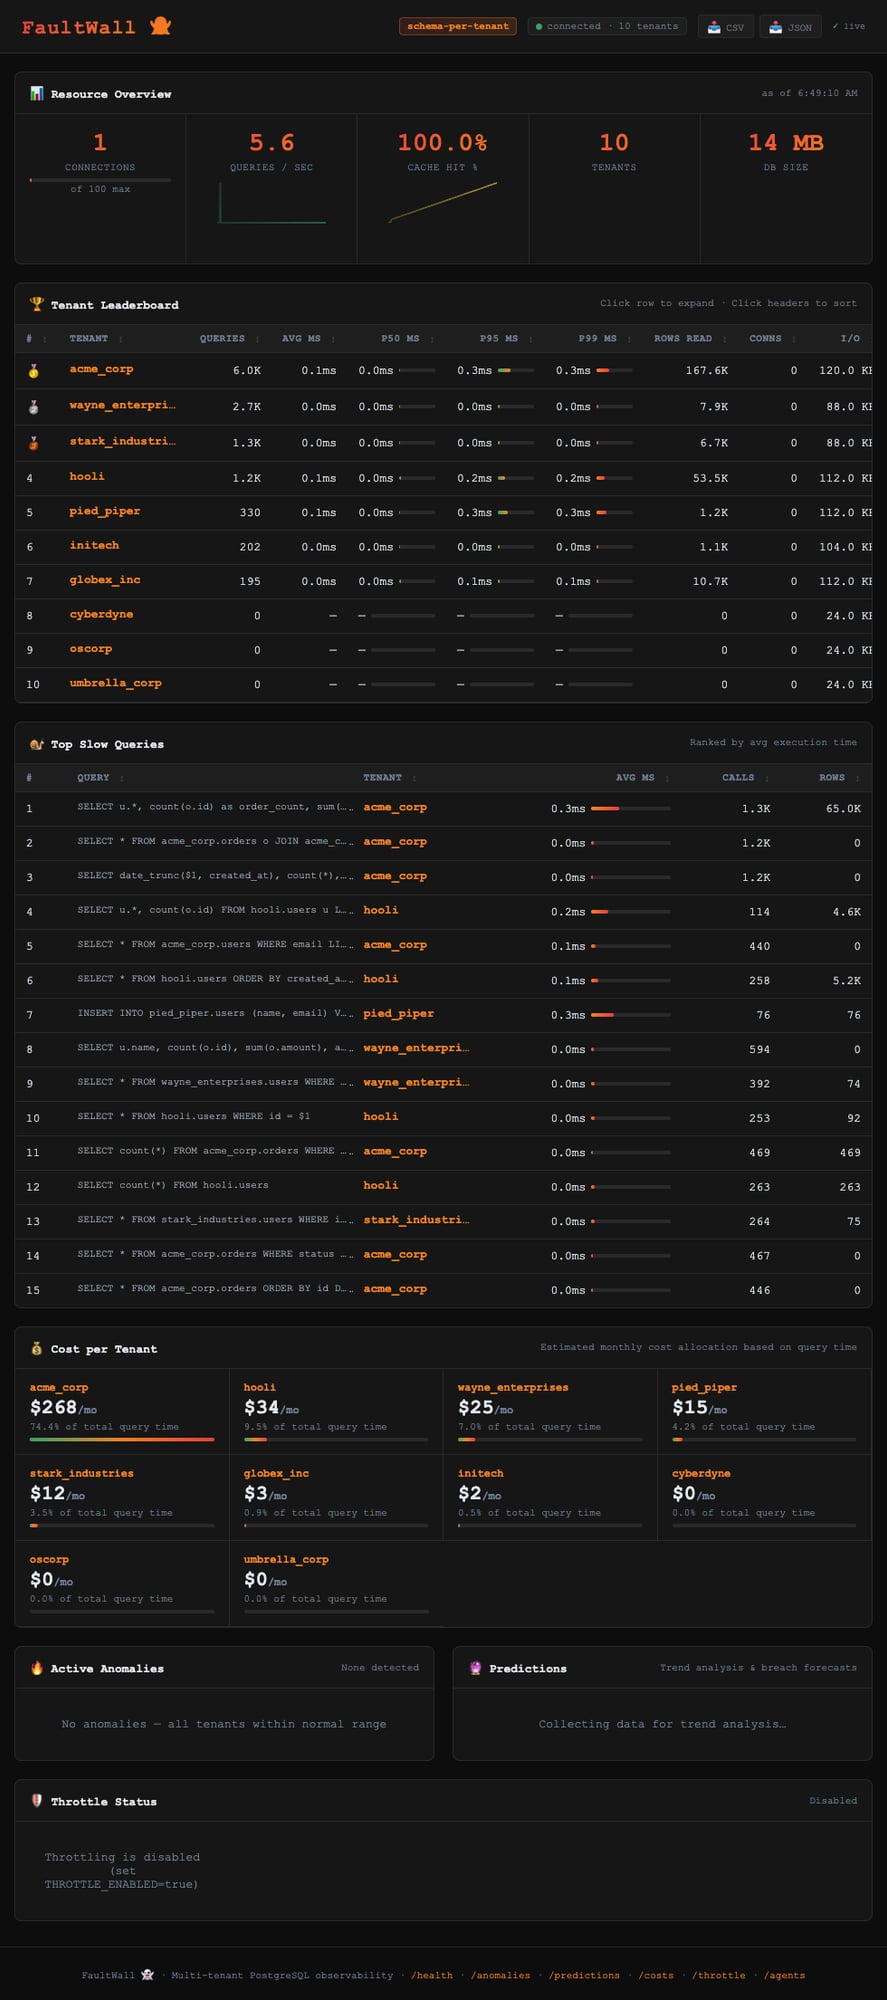Expand the initech leaderboard row
The image size is (887, 2000).
(443, 547)
